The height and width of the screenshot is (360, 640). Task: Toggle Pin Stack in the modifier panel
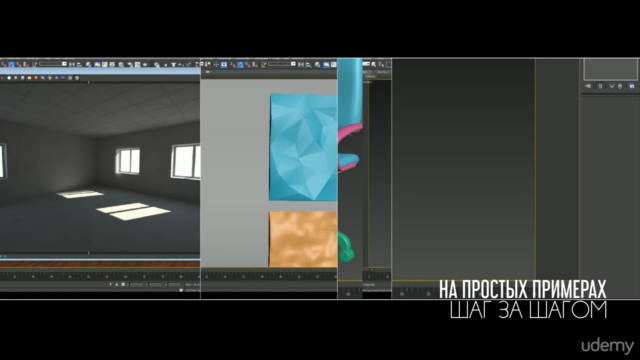click(x=588, y=86)
